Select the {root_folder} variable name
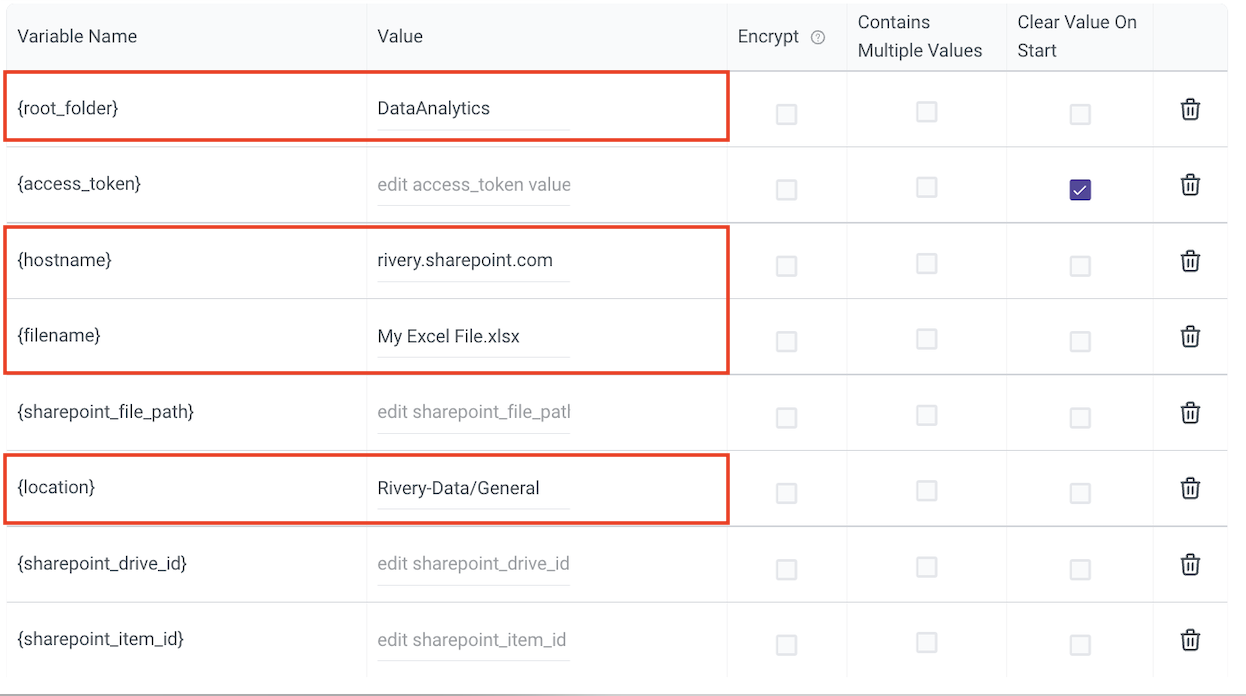This screenshot has height=696, width=1246. point(68,108)
